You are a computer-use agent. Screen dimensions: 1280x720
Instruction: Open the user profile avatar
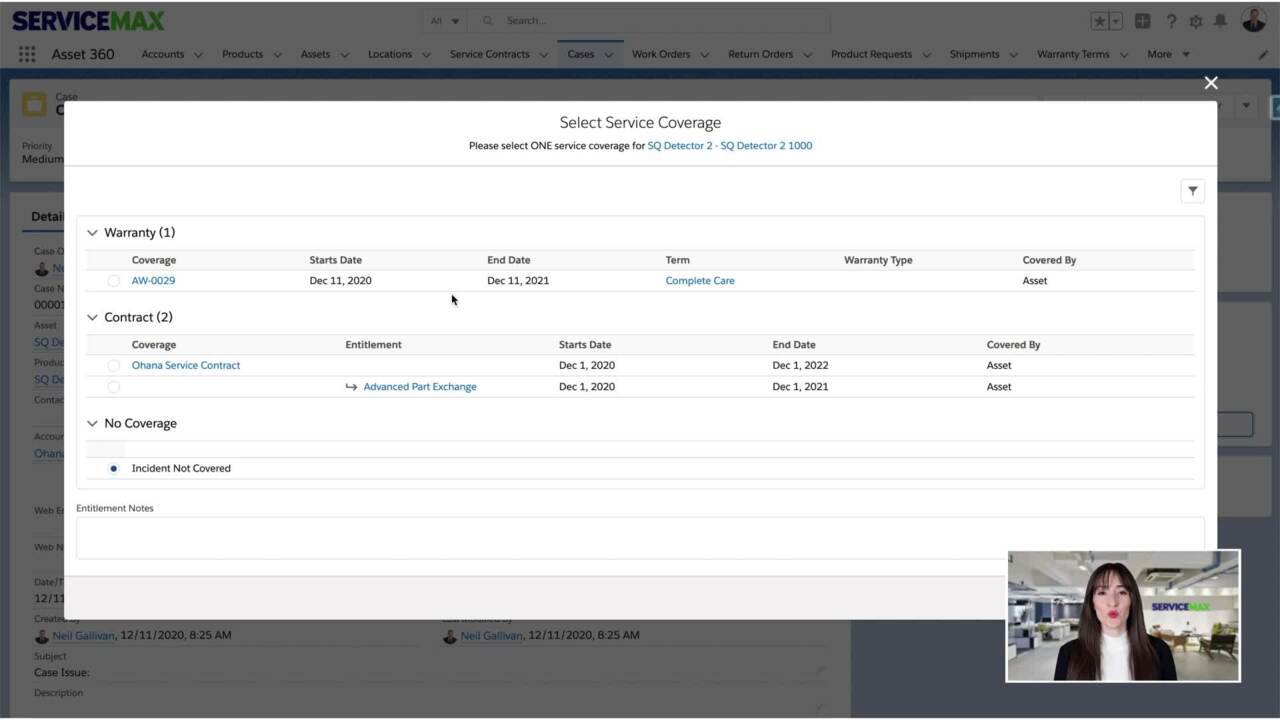click(1253, 20)
